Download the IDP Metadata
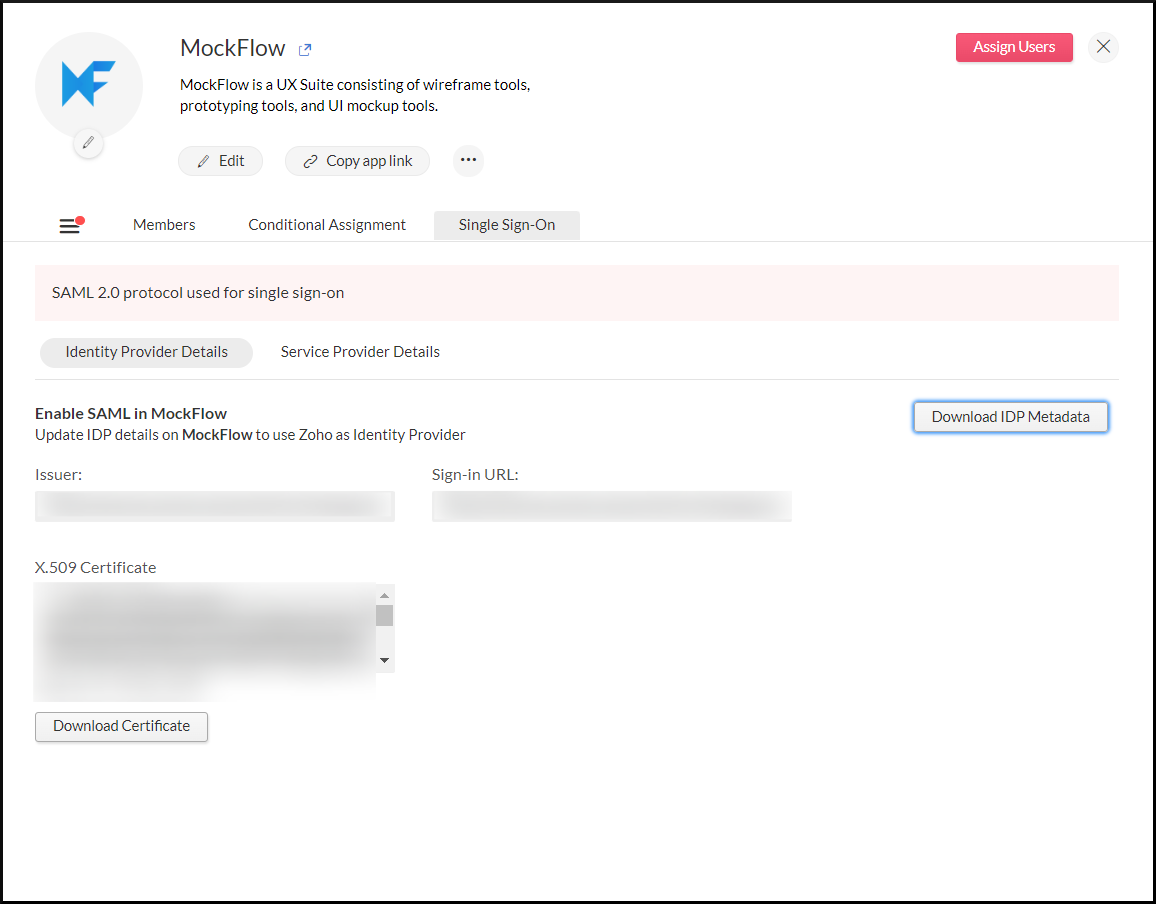 (x=1010, y=416)
